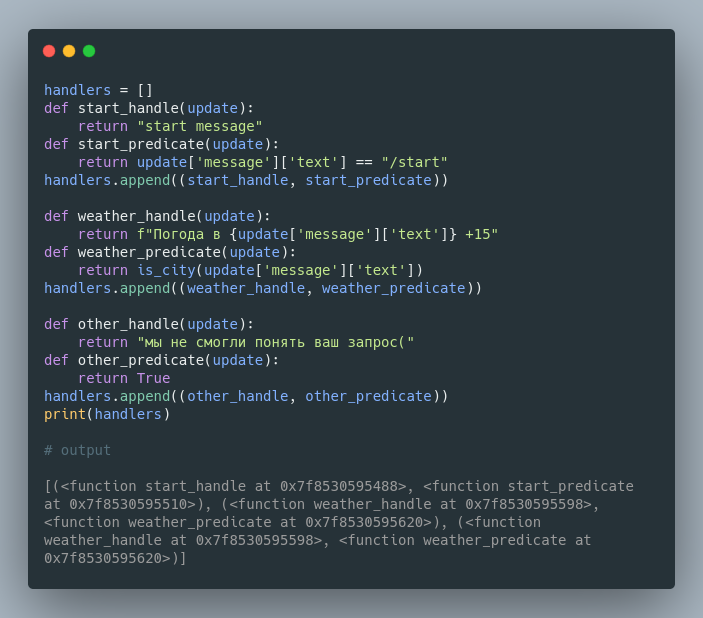
Task: Click the weather_predicate function definition
Action: (x=170, y=252)
